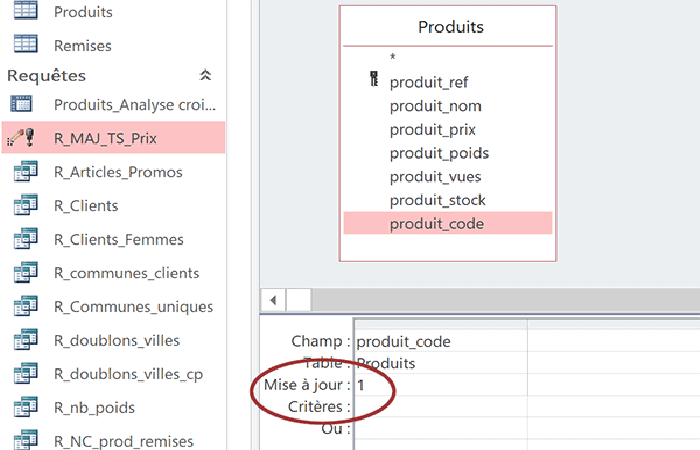
Task: Click the R_MAJ_TS_Prix update query icon
Action: coord(21,138)
